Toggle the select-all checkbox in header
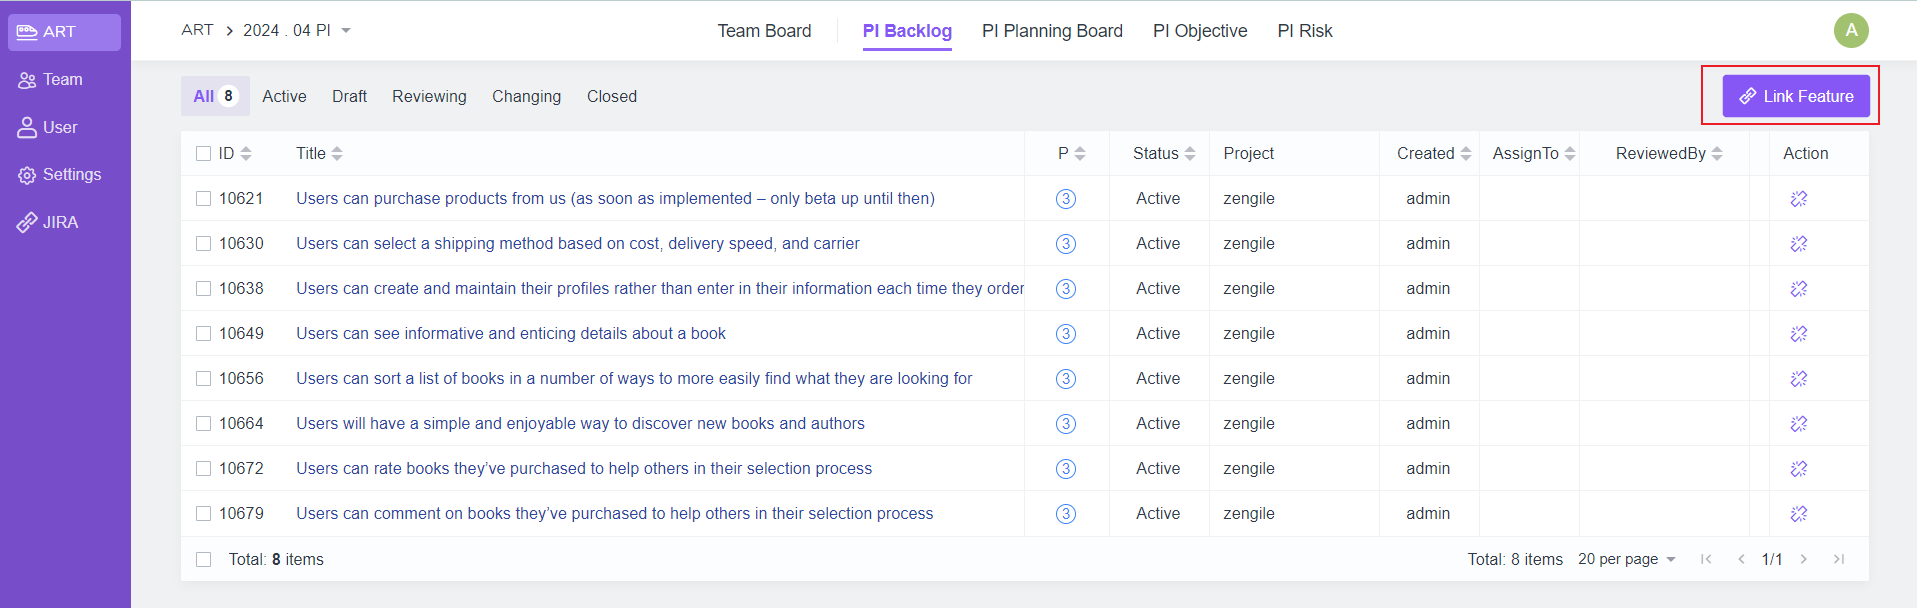Image resolution: width=1917 pixels, height=608 pixels. tap(204, 154)
